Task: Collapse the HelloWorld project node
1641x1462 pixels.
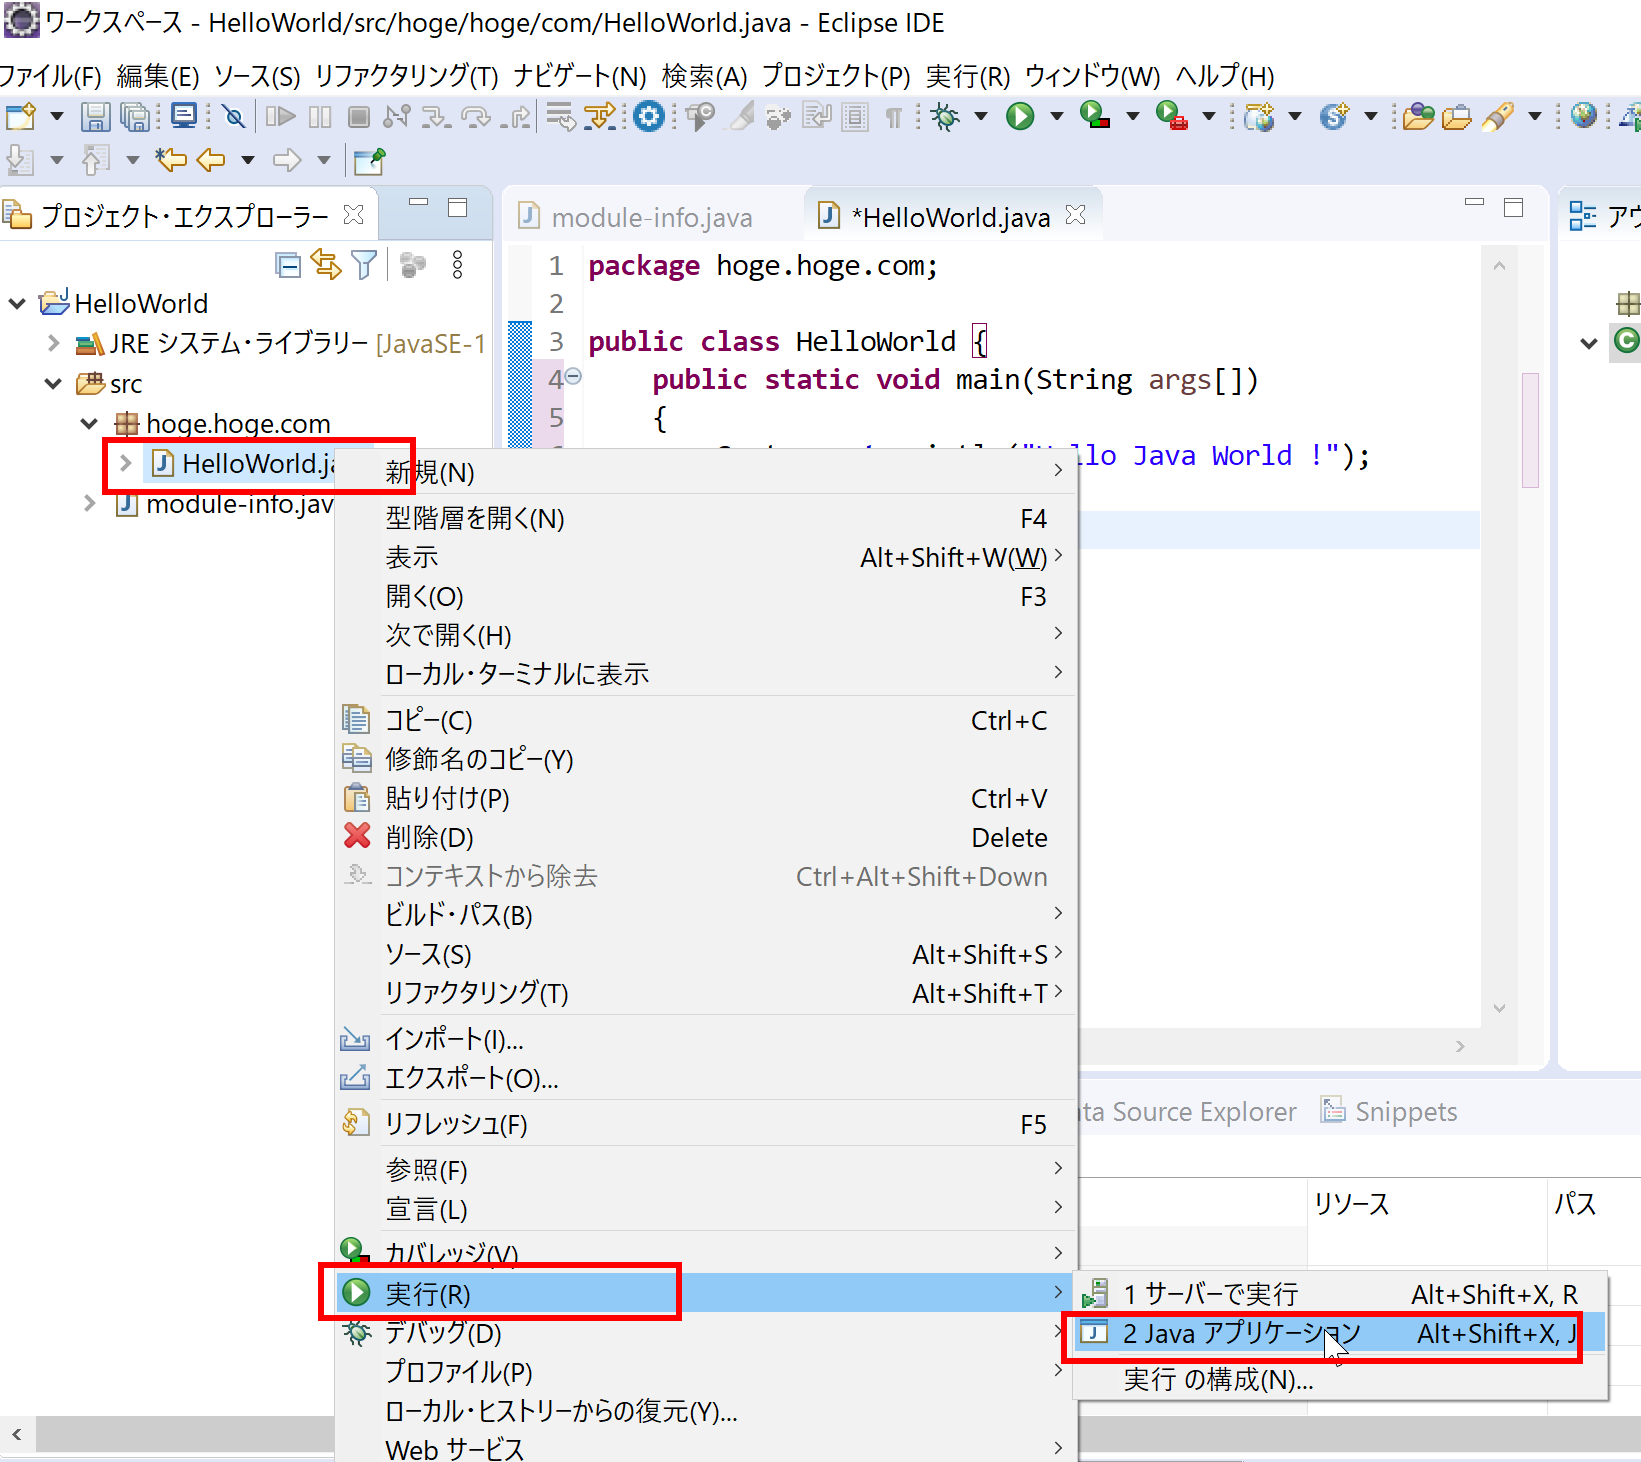Action: click(x=17, y=303)
